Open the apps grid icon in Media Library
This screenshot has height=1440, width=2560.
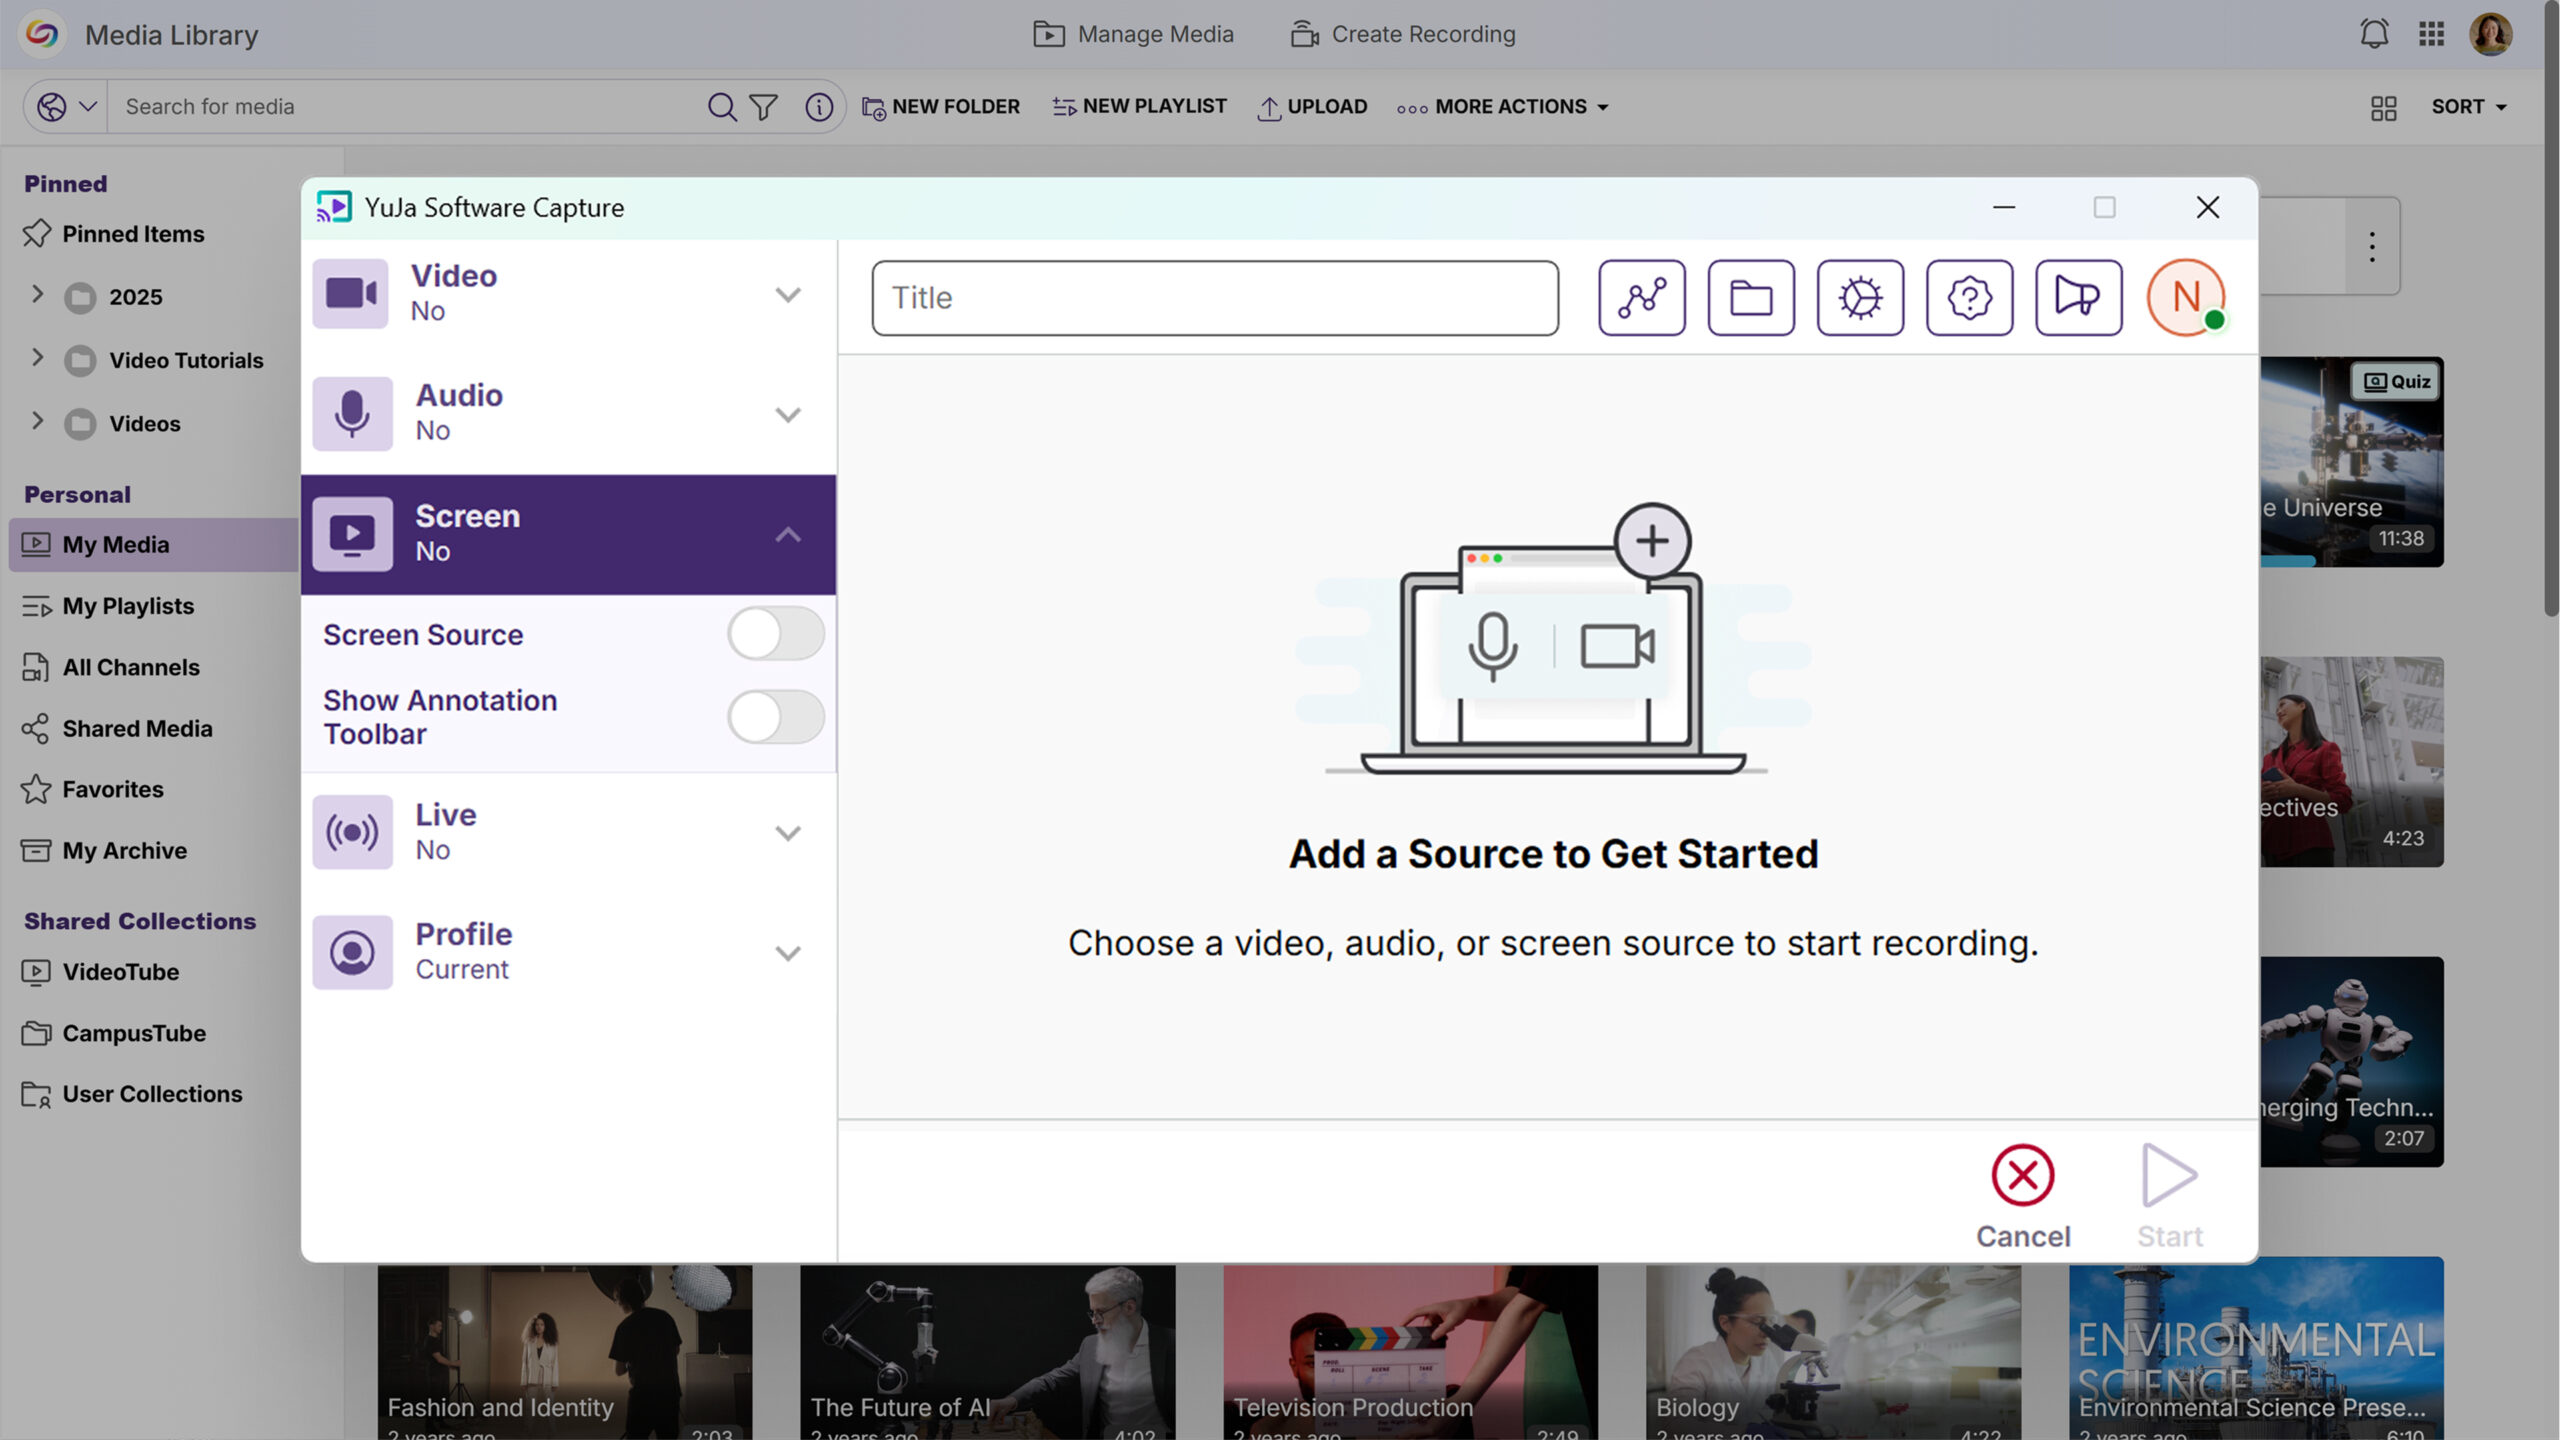click(2431, 34)
